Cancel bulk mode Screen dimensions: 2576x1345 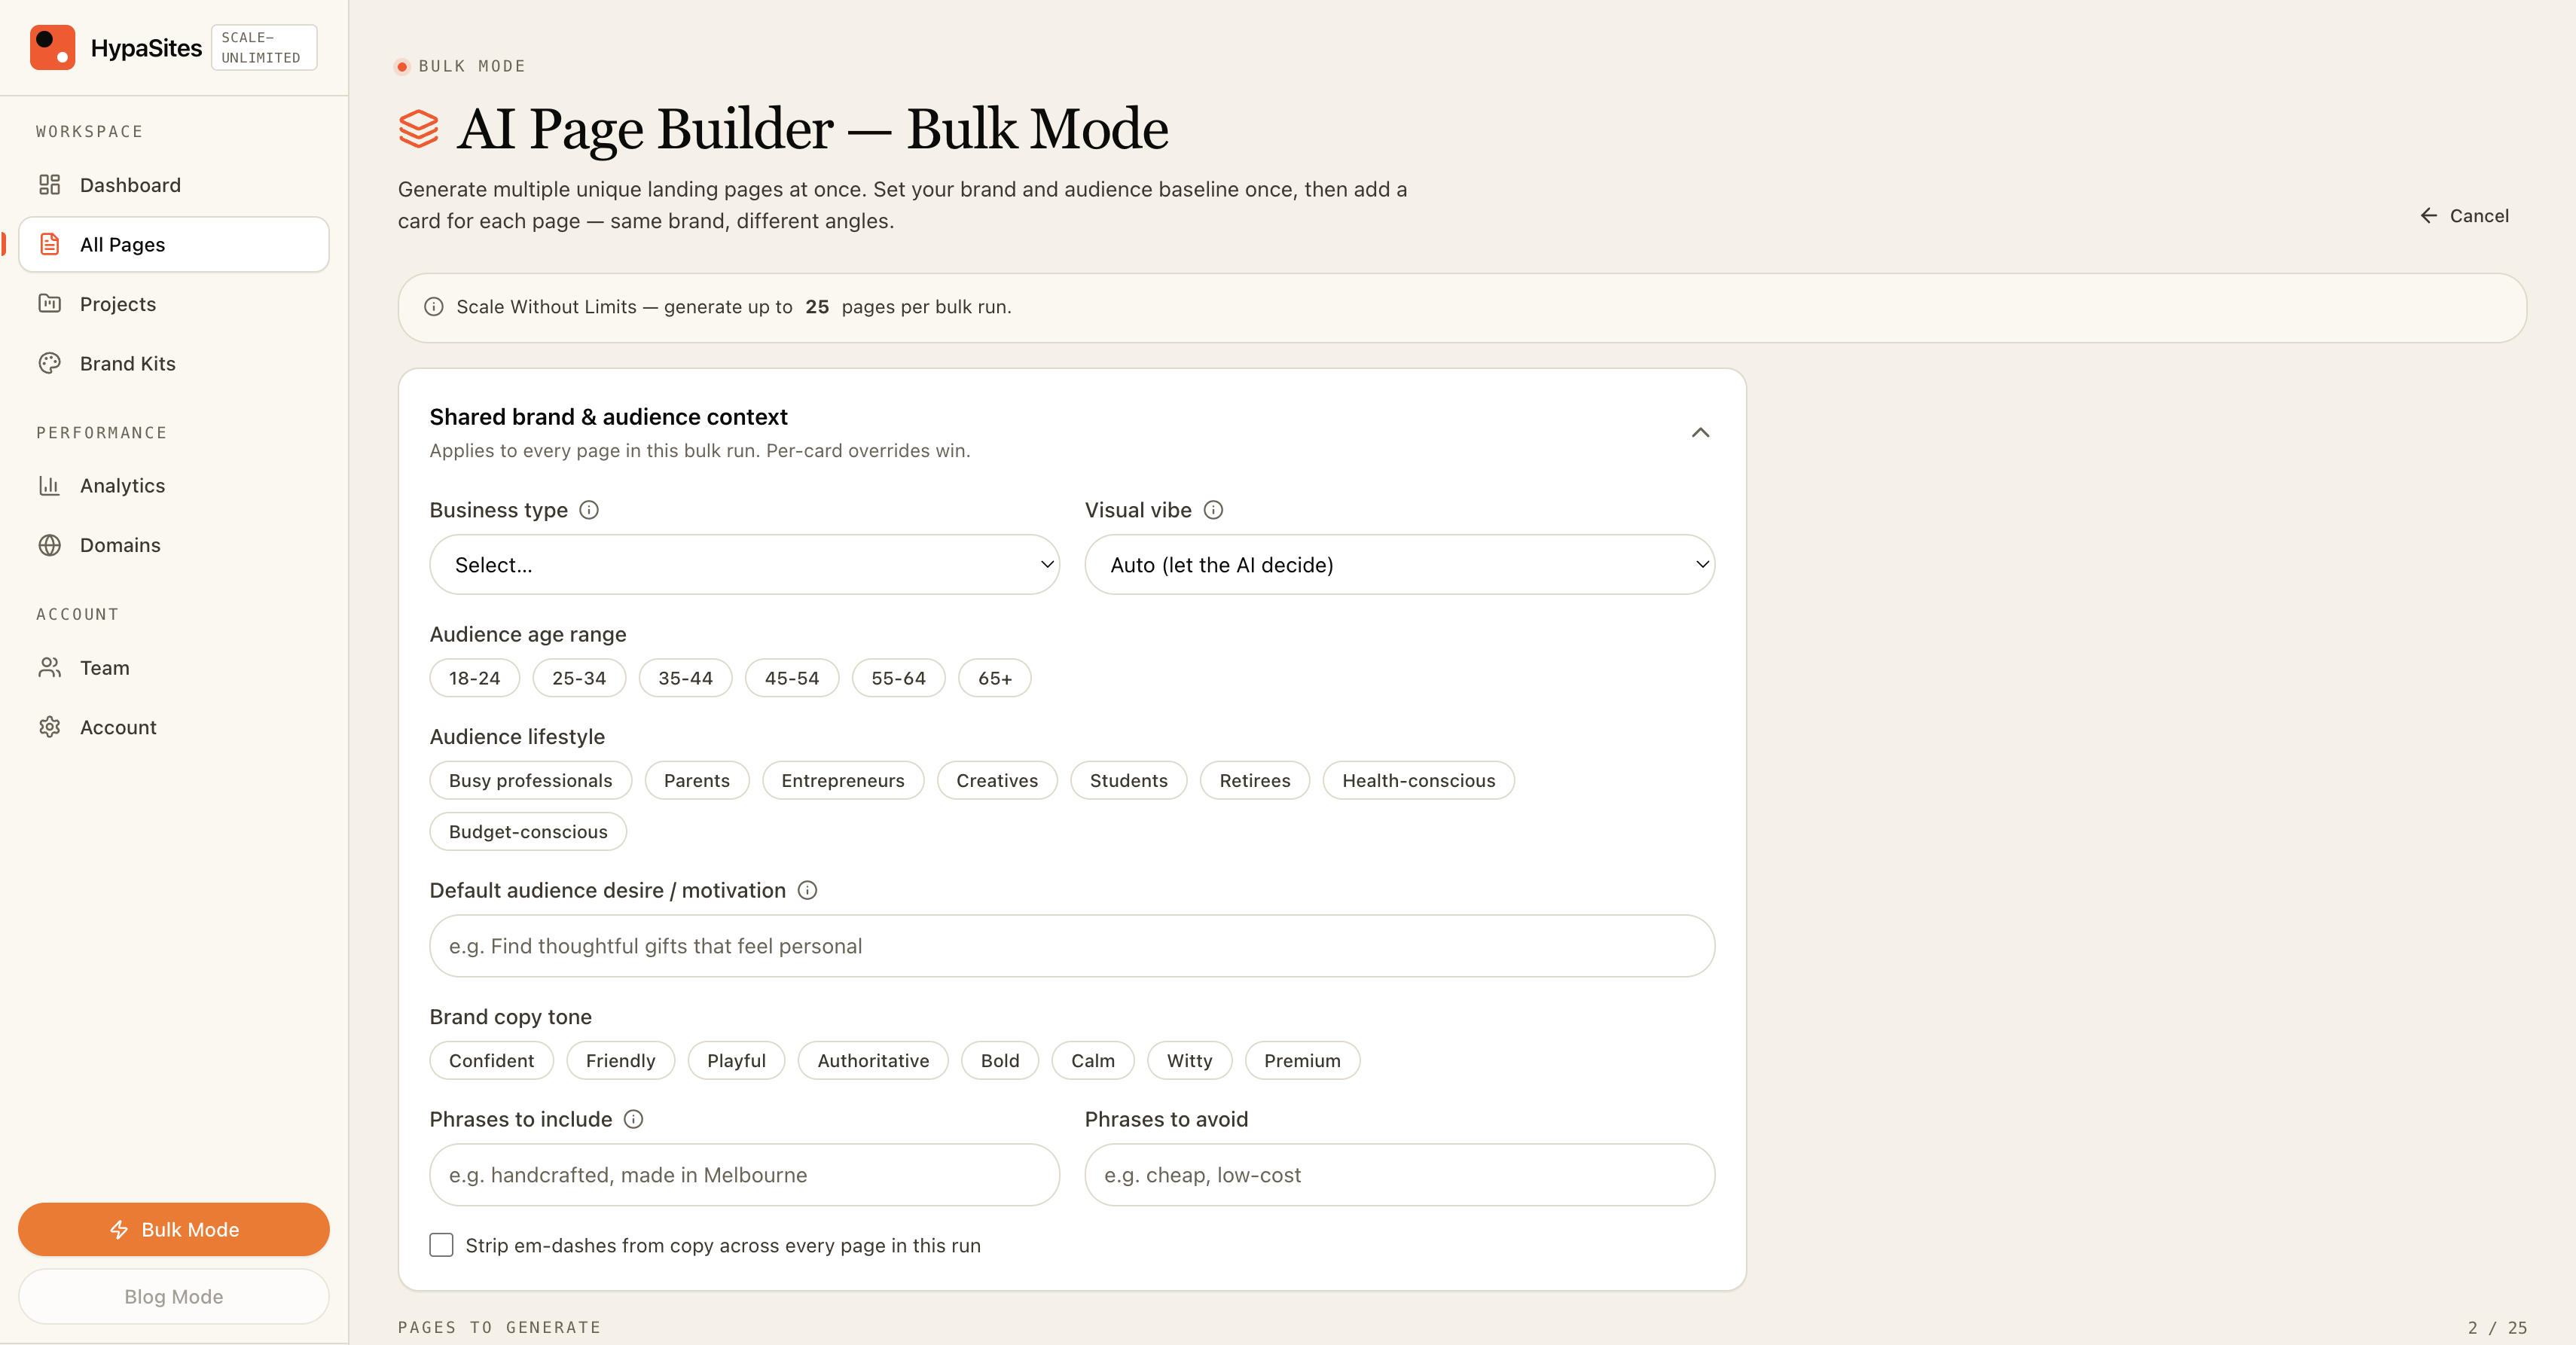tap(2464, 216)
